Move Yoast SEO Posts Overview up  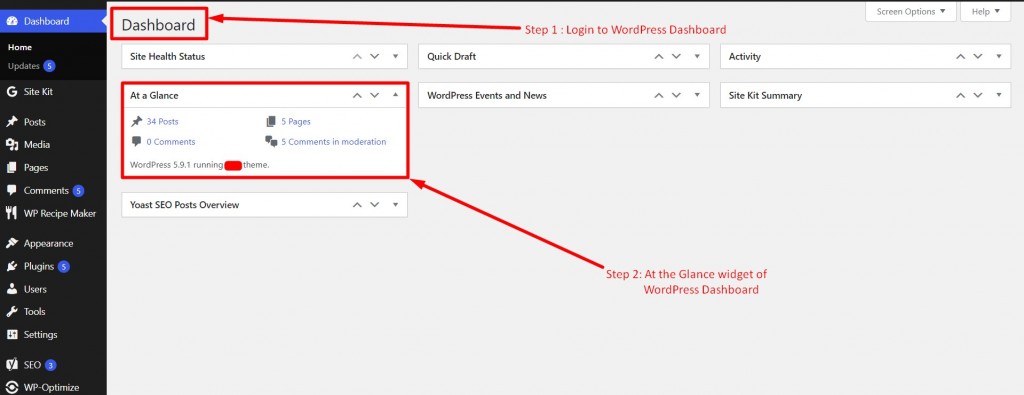357,205
